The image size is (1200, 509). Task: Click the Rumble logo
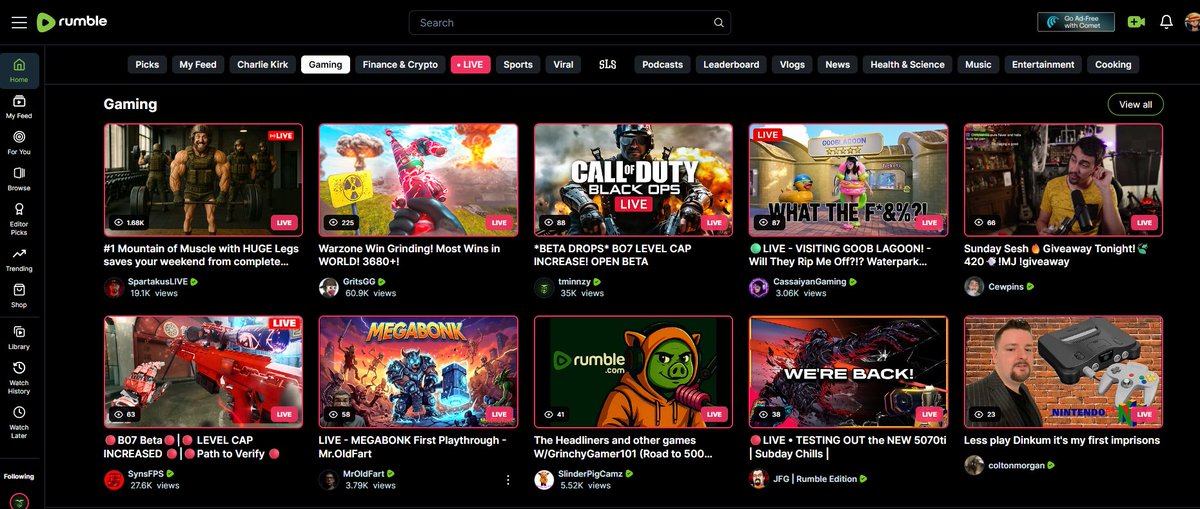pyautogui.click(x=72, y=22)
